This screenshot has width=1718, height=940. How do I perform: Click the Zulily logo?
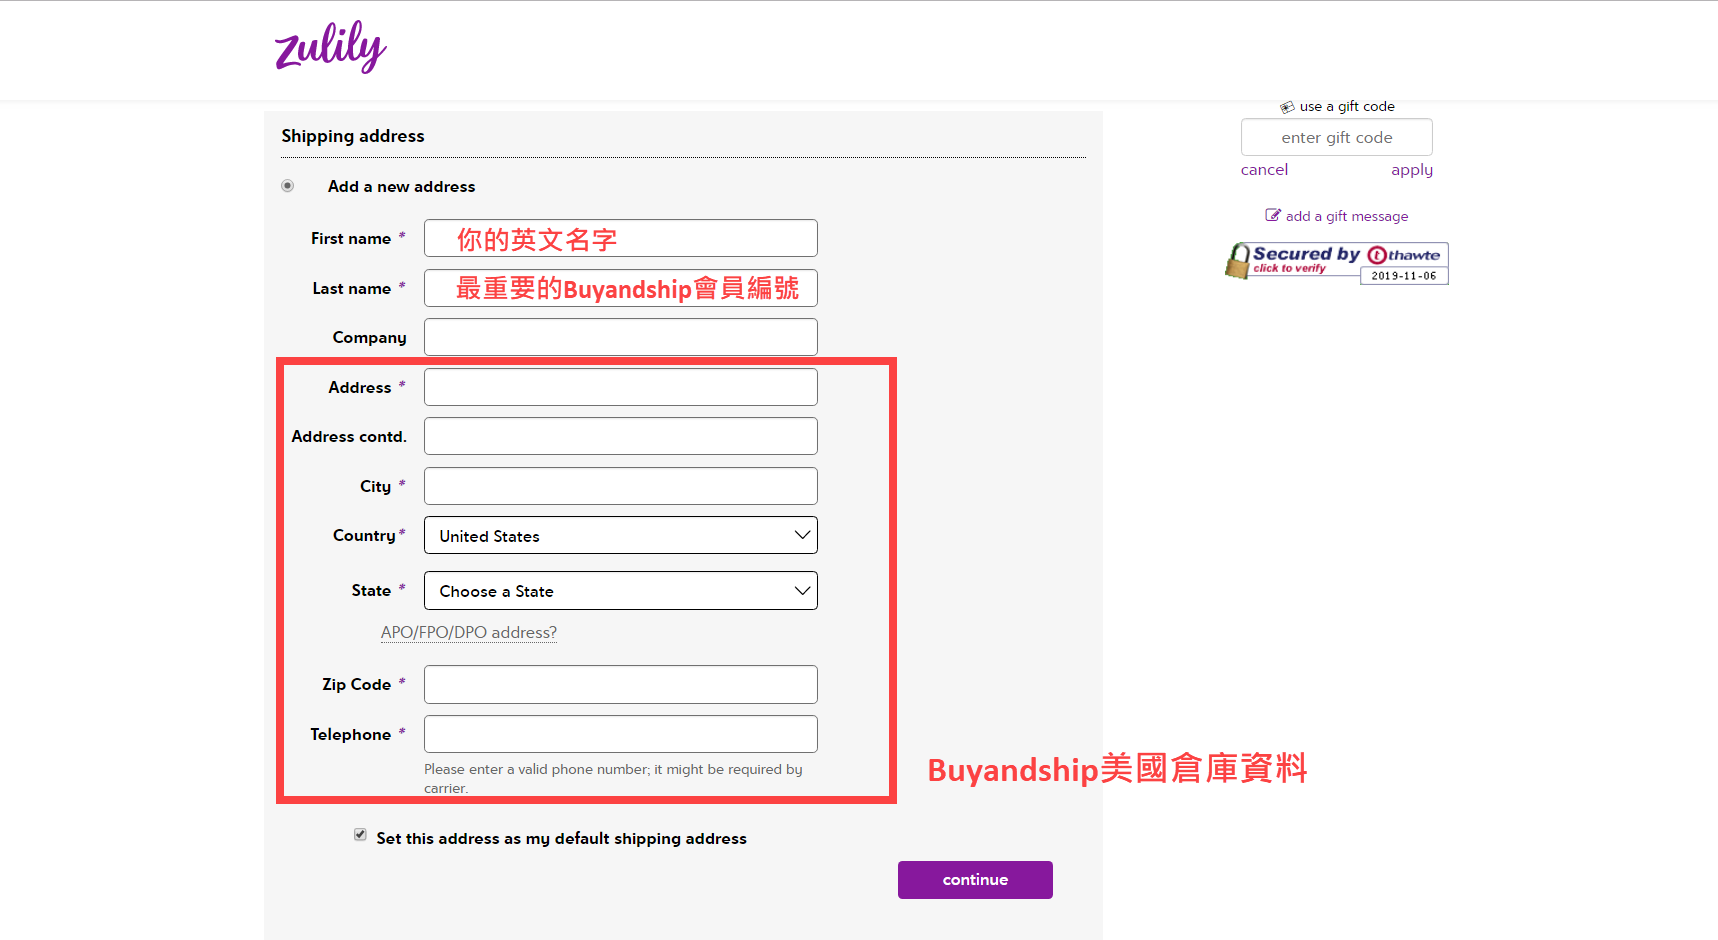[x=330, y=47]
